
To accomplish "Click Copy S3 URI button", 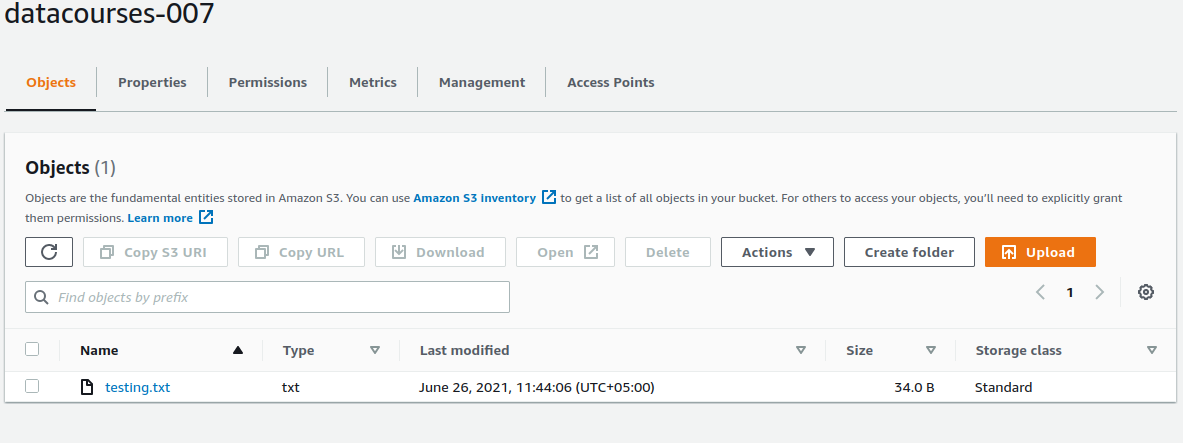I will click(155, 252).
